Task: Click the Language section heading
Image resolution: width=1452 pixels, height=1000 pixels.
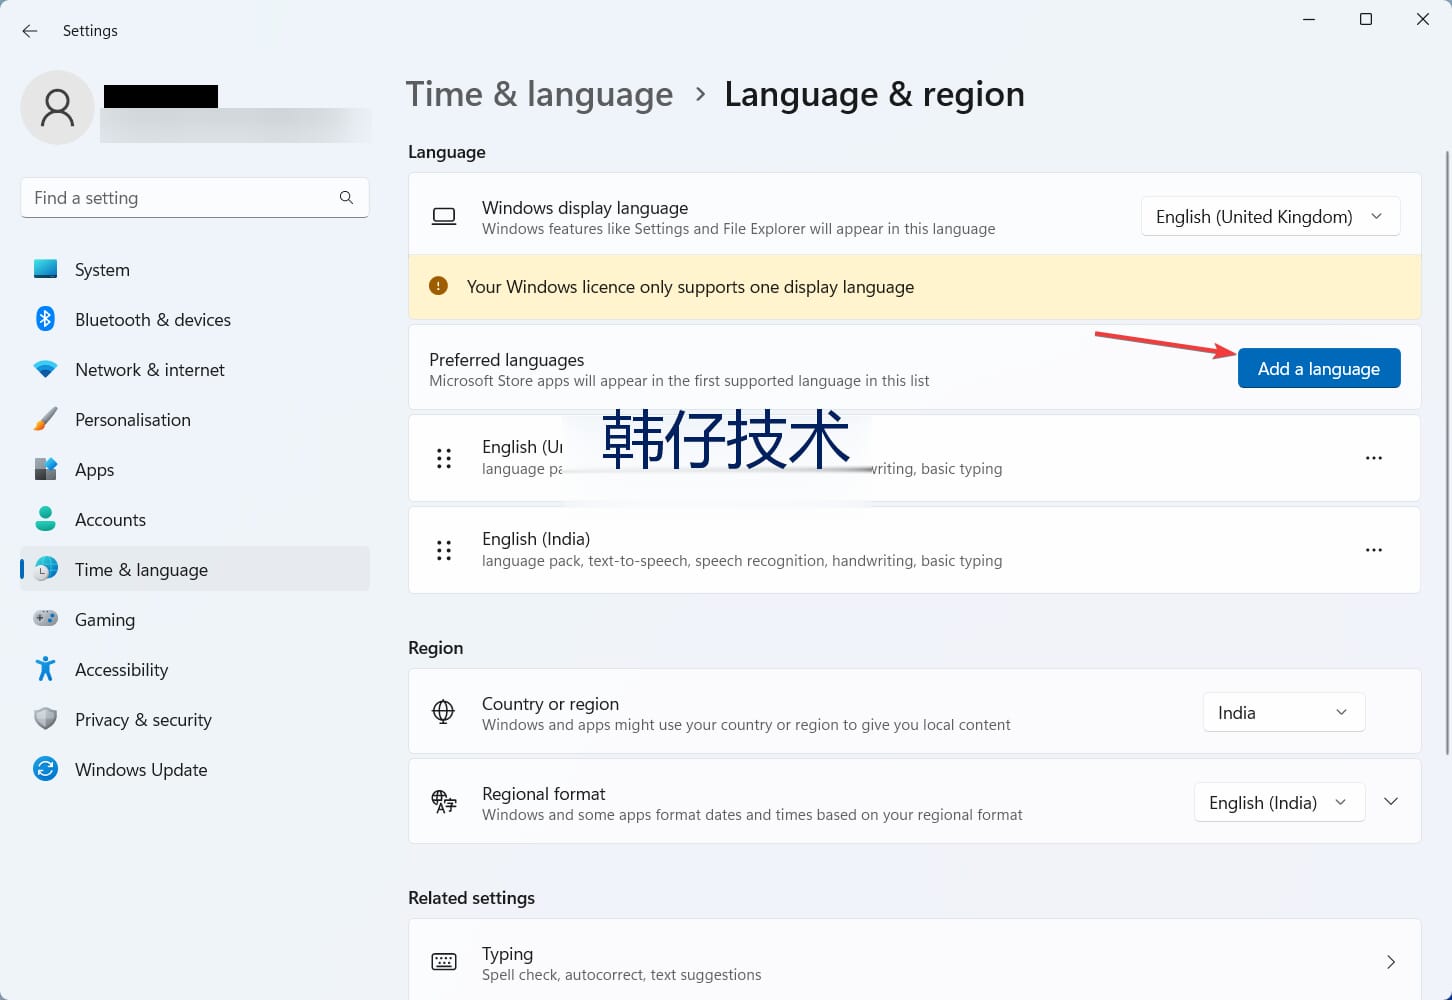Action: click(447, 152)
